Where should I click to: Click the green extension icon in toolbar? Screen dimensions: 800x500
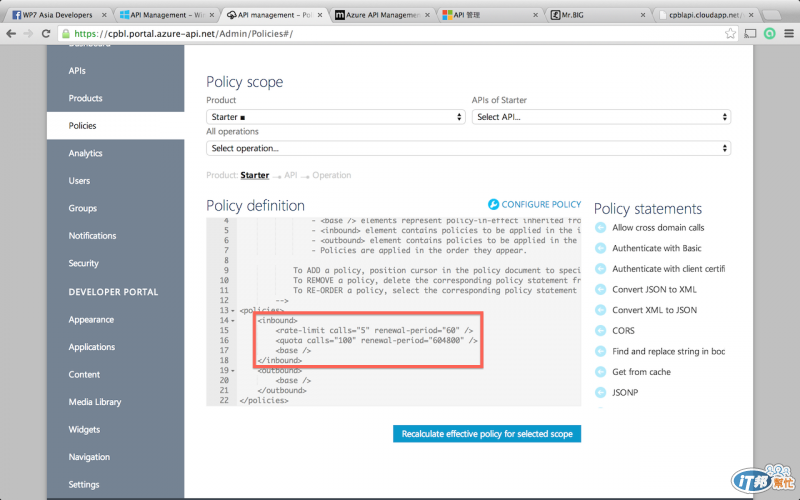pyautogui.click(x=769, y=34)
